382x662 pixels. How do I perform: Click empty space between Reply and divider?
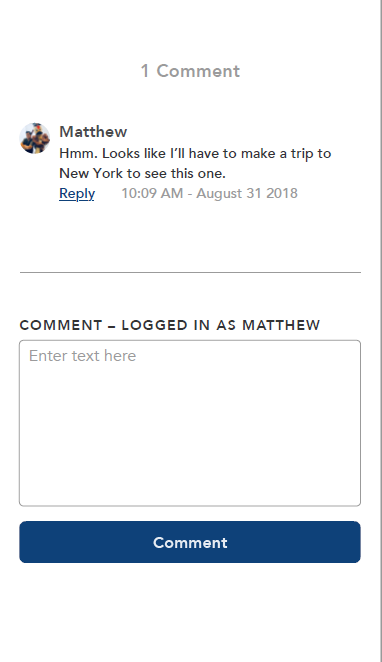(x=190, y=236)
